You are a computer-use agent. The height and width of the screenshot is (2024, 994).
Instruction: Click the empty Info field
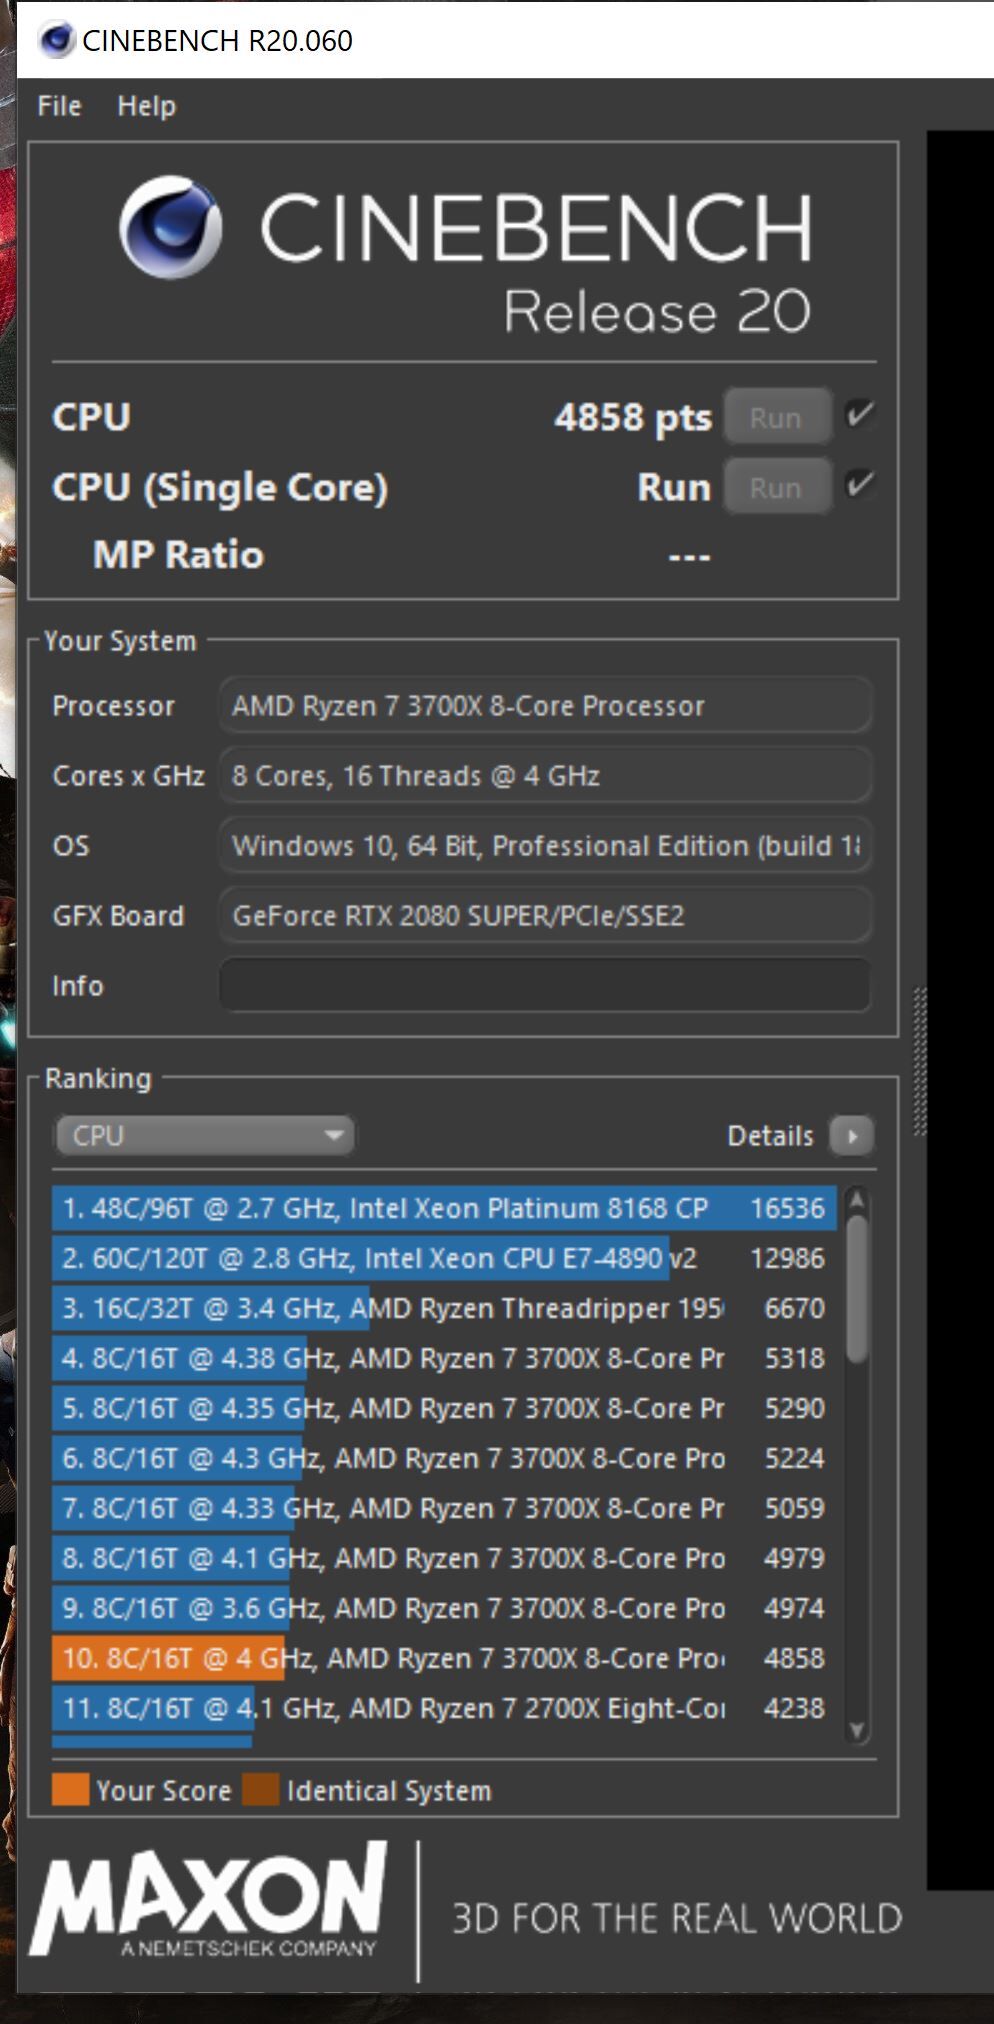[545, 986]
